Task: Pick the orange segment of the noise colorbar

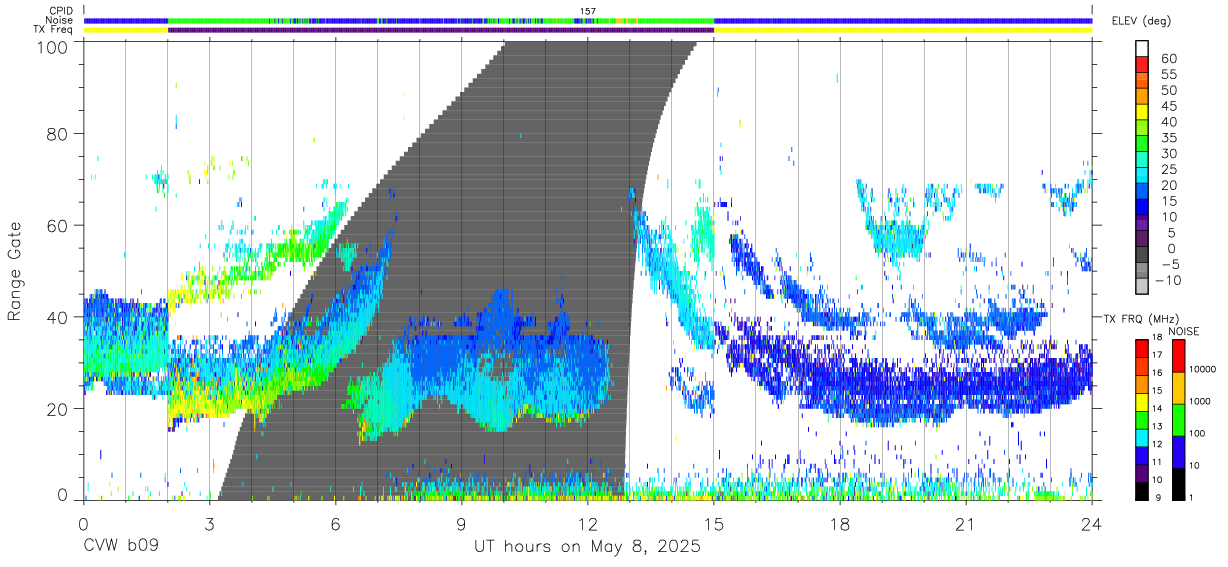Action: pyautogui.click(x=1178, y=388)
